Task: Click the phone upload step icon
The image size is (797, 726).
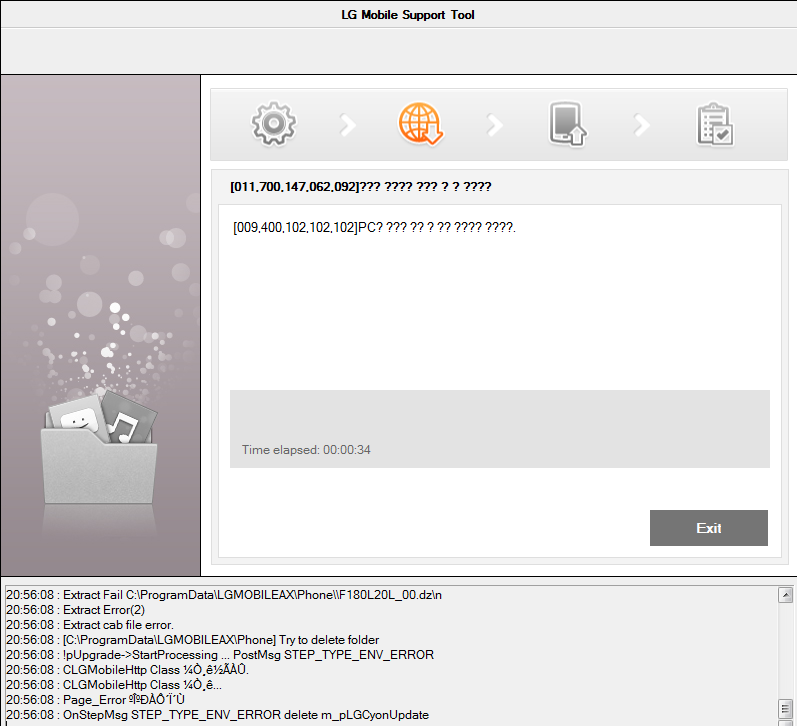Action: pos(567,125)
